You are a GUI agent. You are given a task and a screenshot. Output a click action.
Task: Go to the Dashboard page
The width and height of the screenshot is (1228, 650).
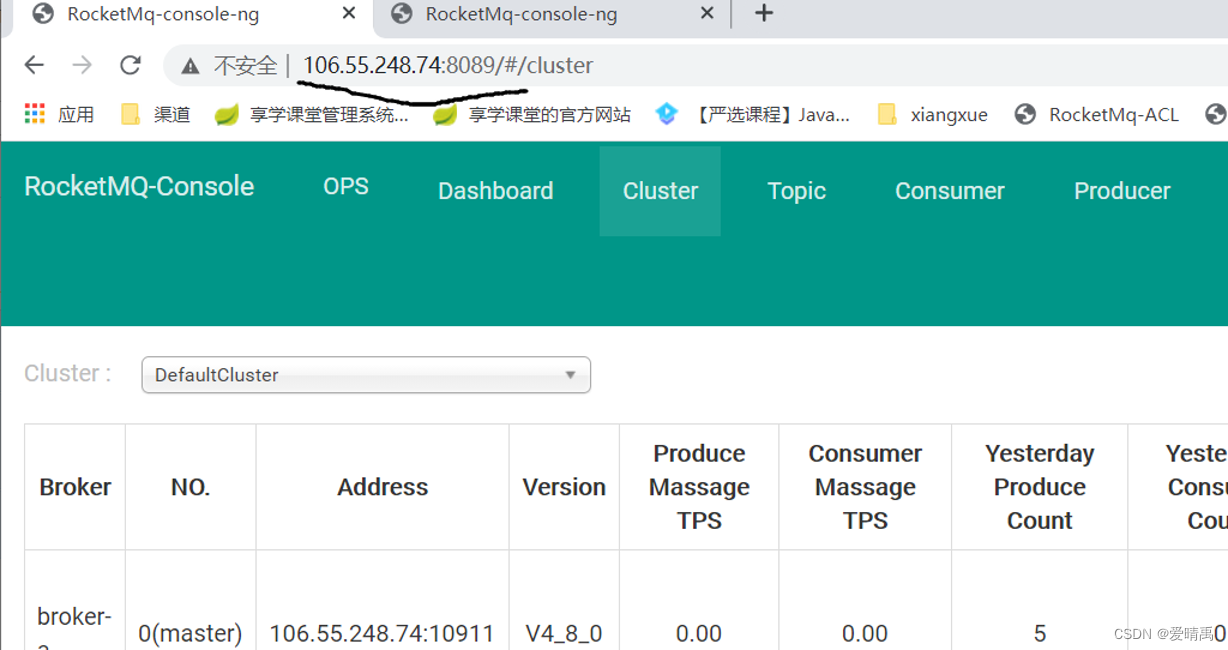(495, 191)
